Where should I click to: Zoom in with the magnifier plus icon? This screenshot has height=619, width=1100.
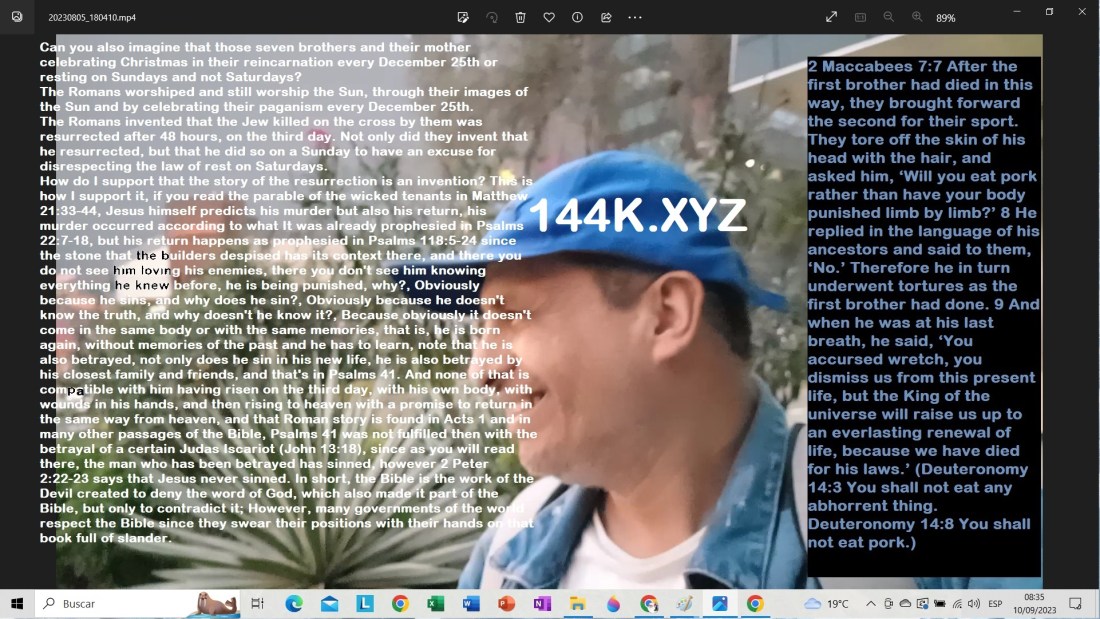917,17
